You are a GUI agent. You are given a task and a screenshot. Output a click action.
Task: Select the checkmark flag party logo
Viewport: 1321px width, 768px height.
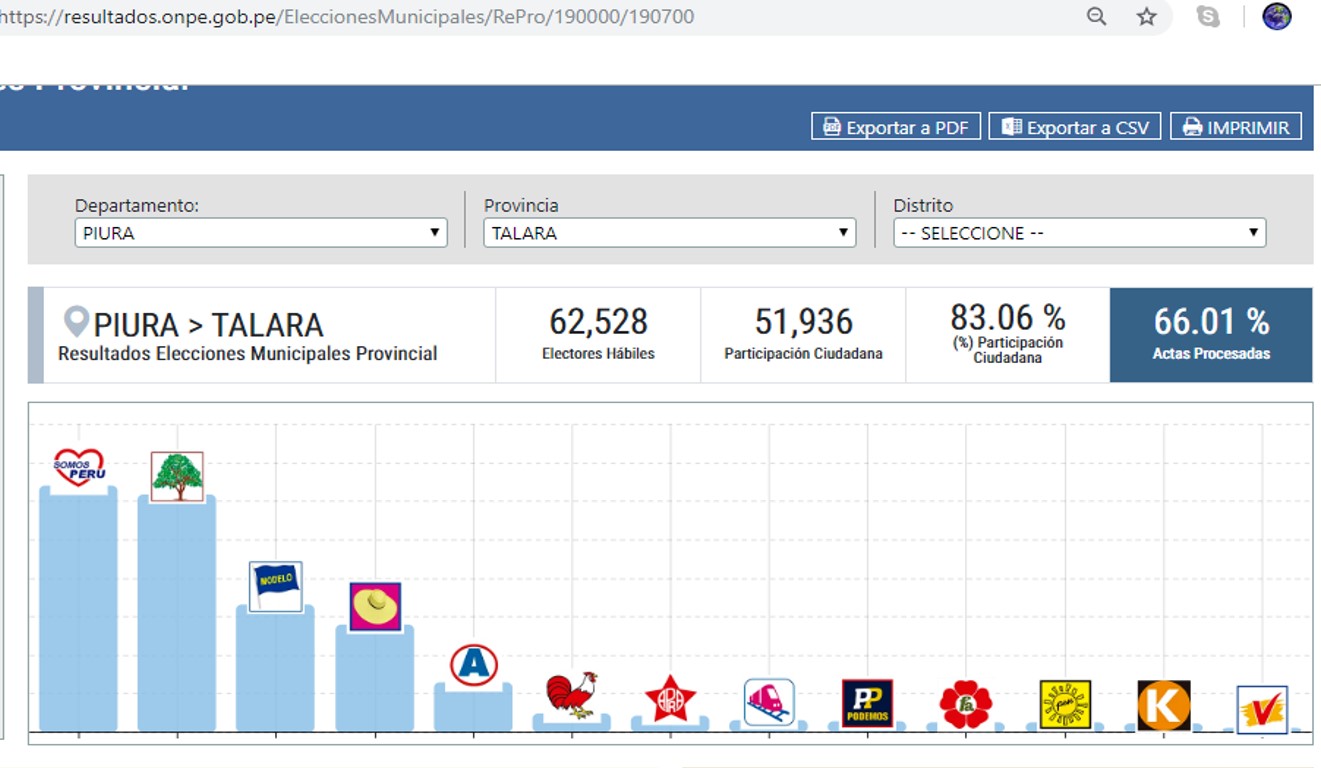[1262, 710]
